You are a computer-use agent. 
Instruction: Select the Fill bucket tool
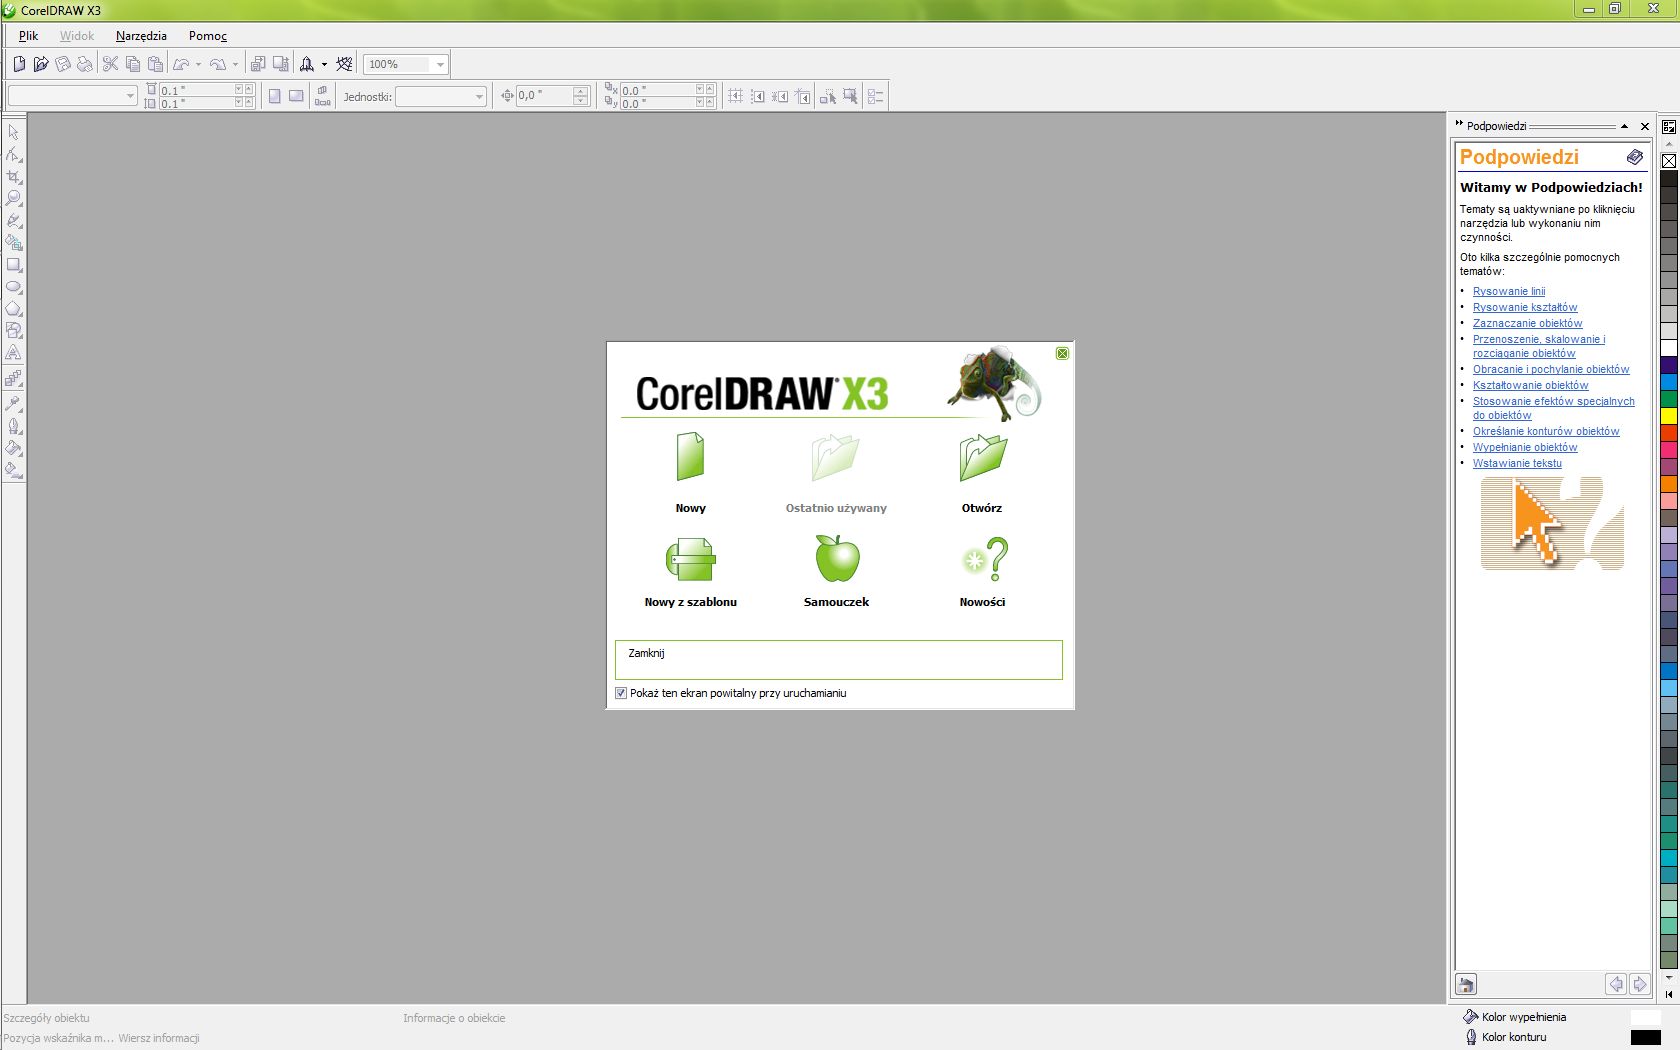(x=14, y=448)
